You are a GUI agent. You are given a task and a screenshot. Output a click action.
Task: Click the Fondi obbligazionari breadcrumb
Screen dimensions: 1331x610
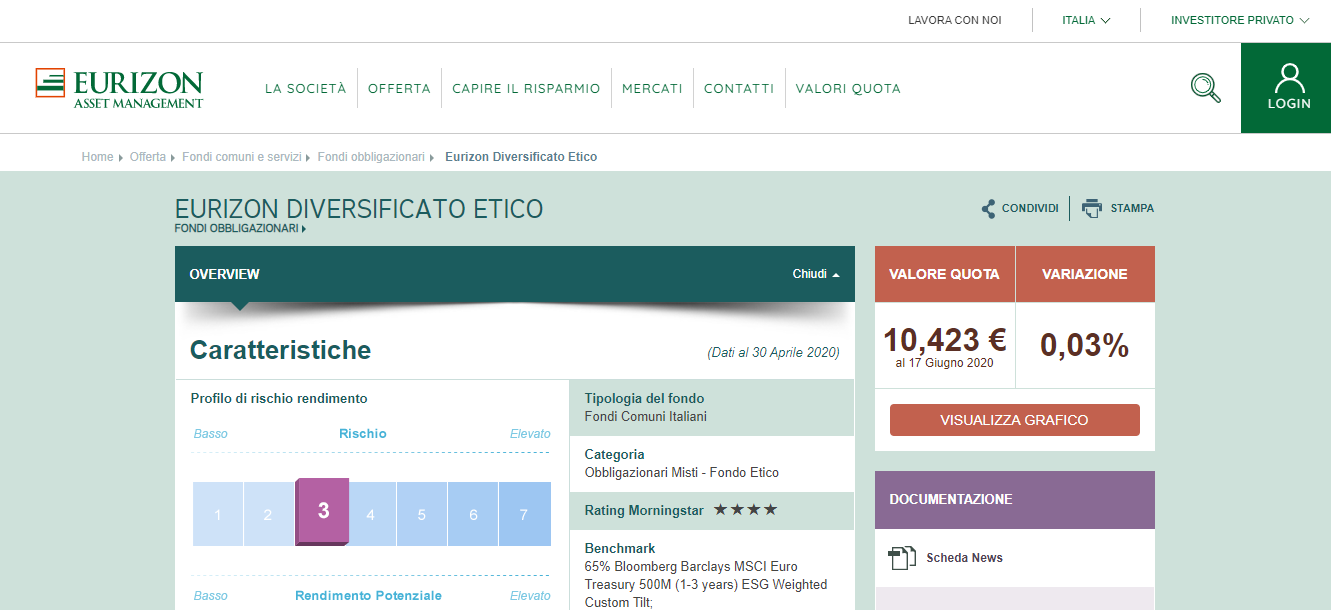coord(371,157)
